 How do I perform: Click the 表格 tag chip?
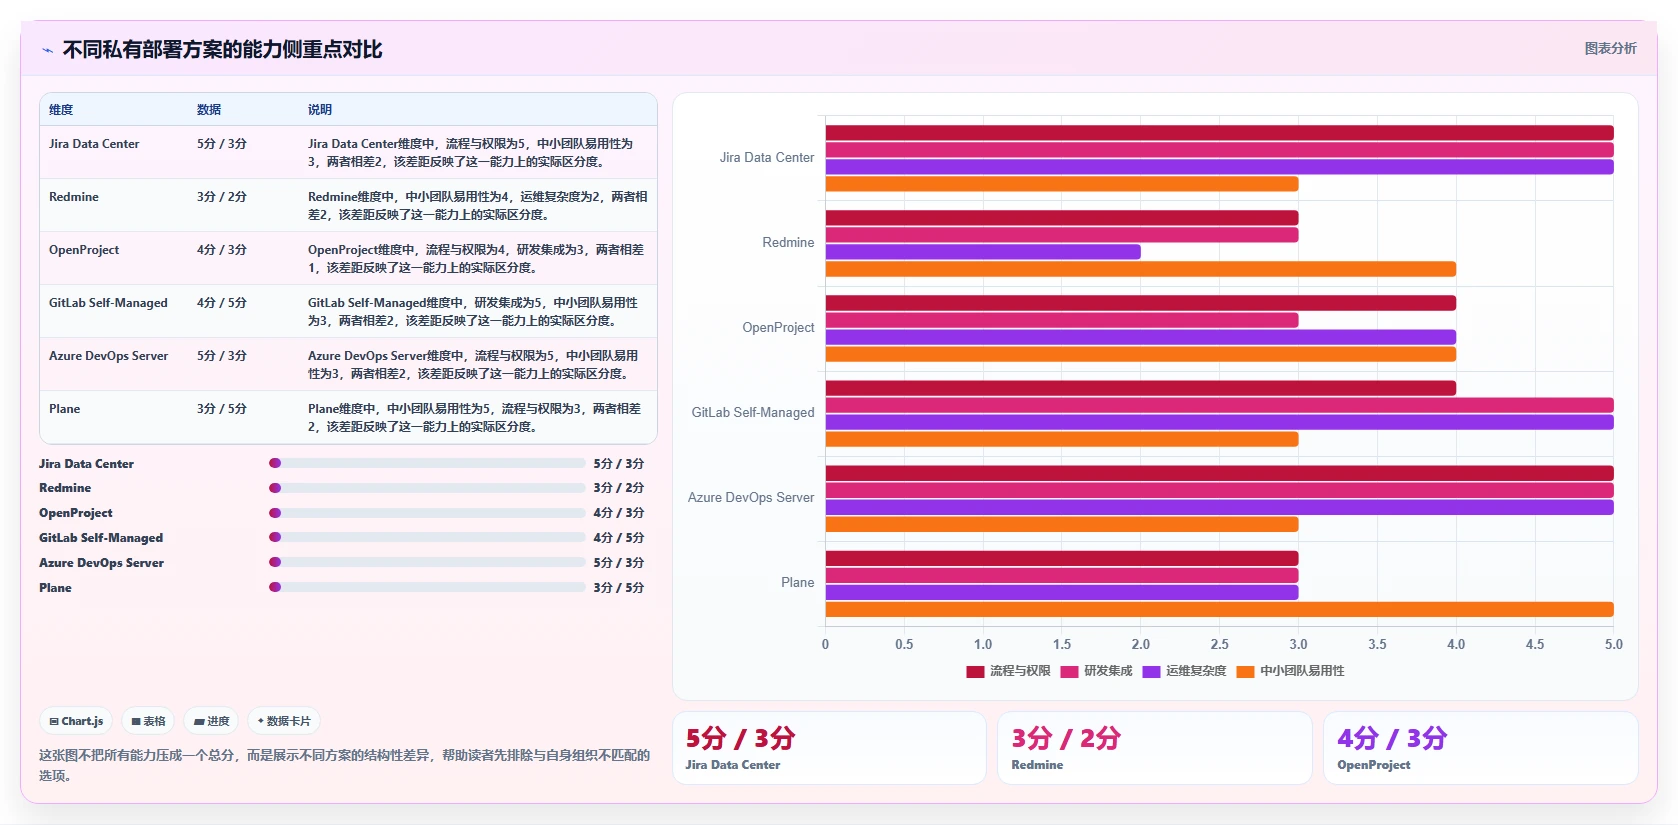[x=148, y=721]
